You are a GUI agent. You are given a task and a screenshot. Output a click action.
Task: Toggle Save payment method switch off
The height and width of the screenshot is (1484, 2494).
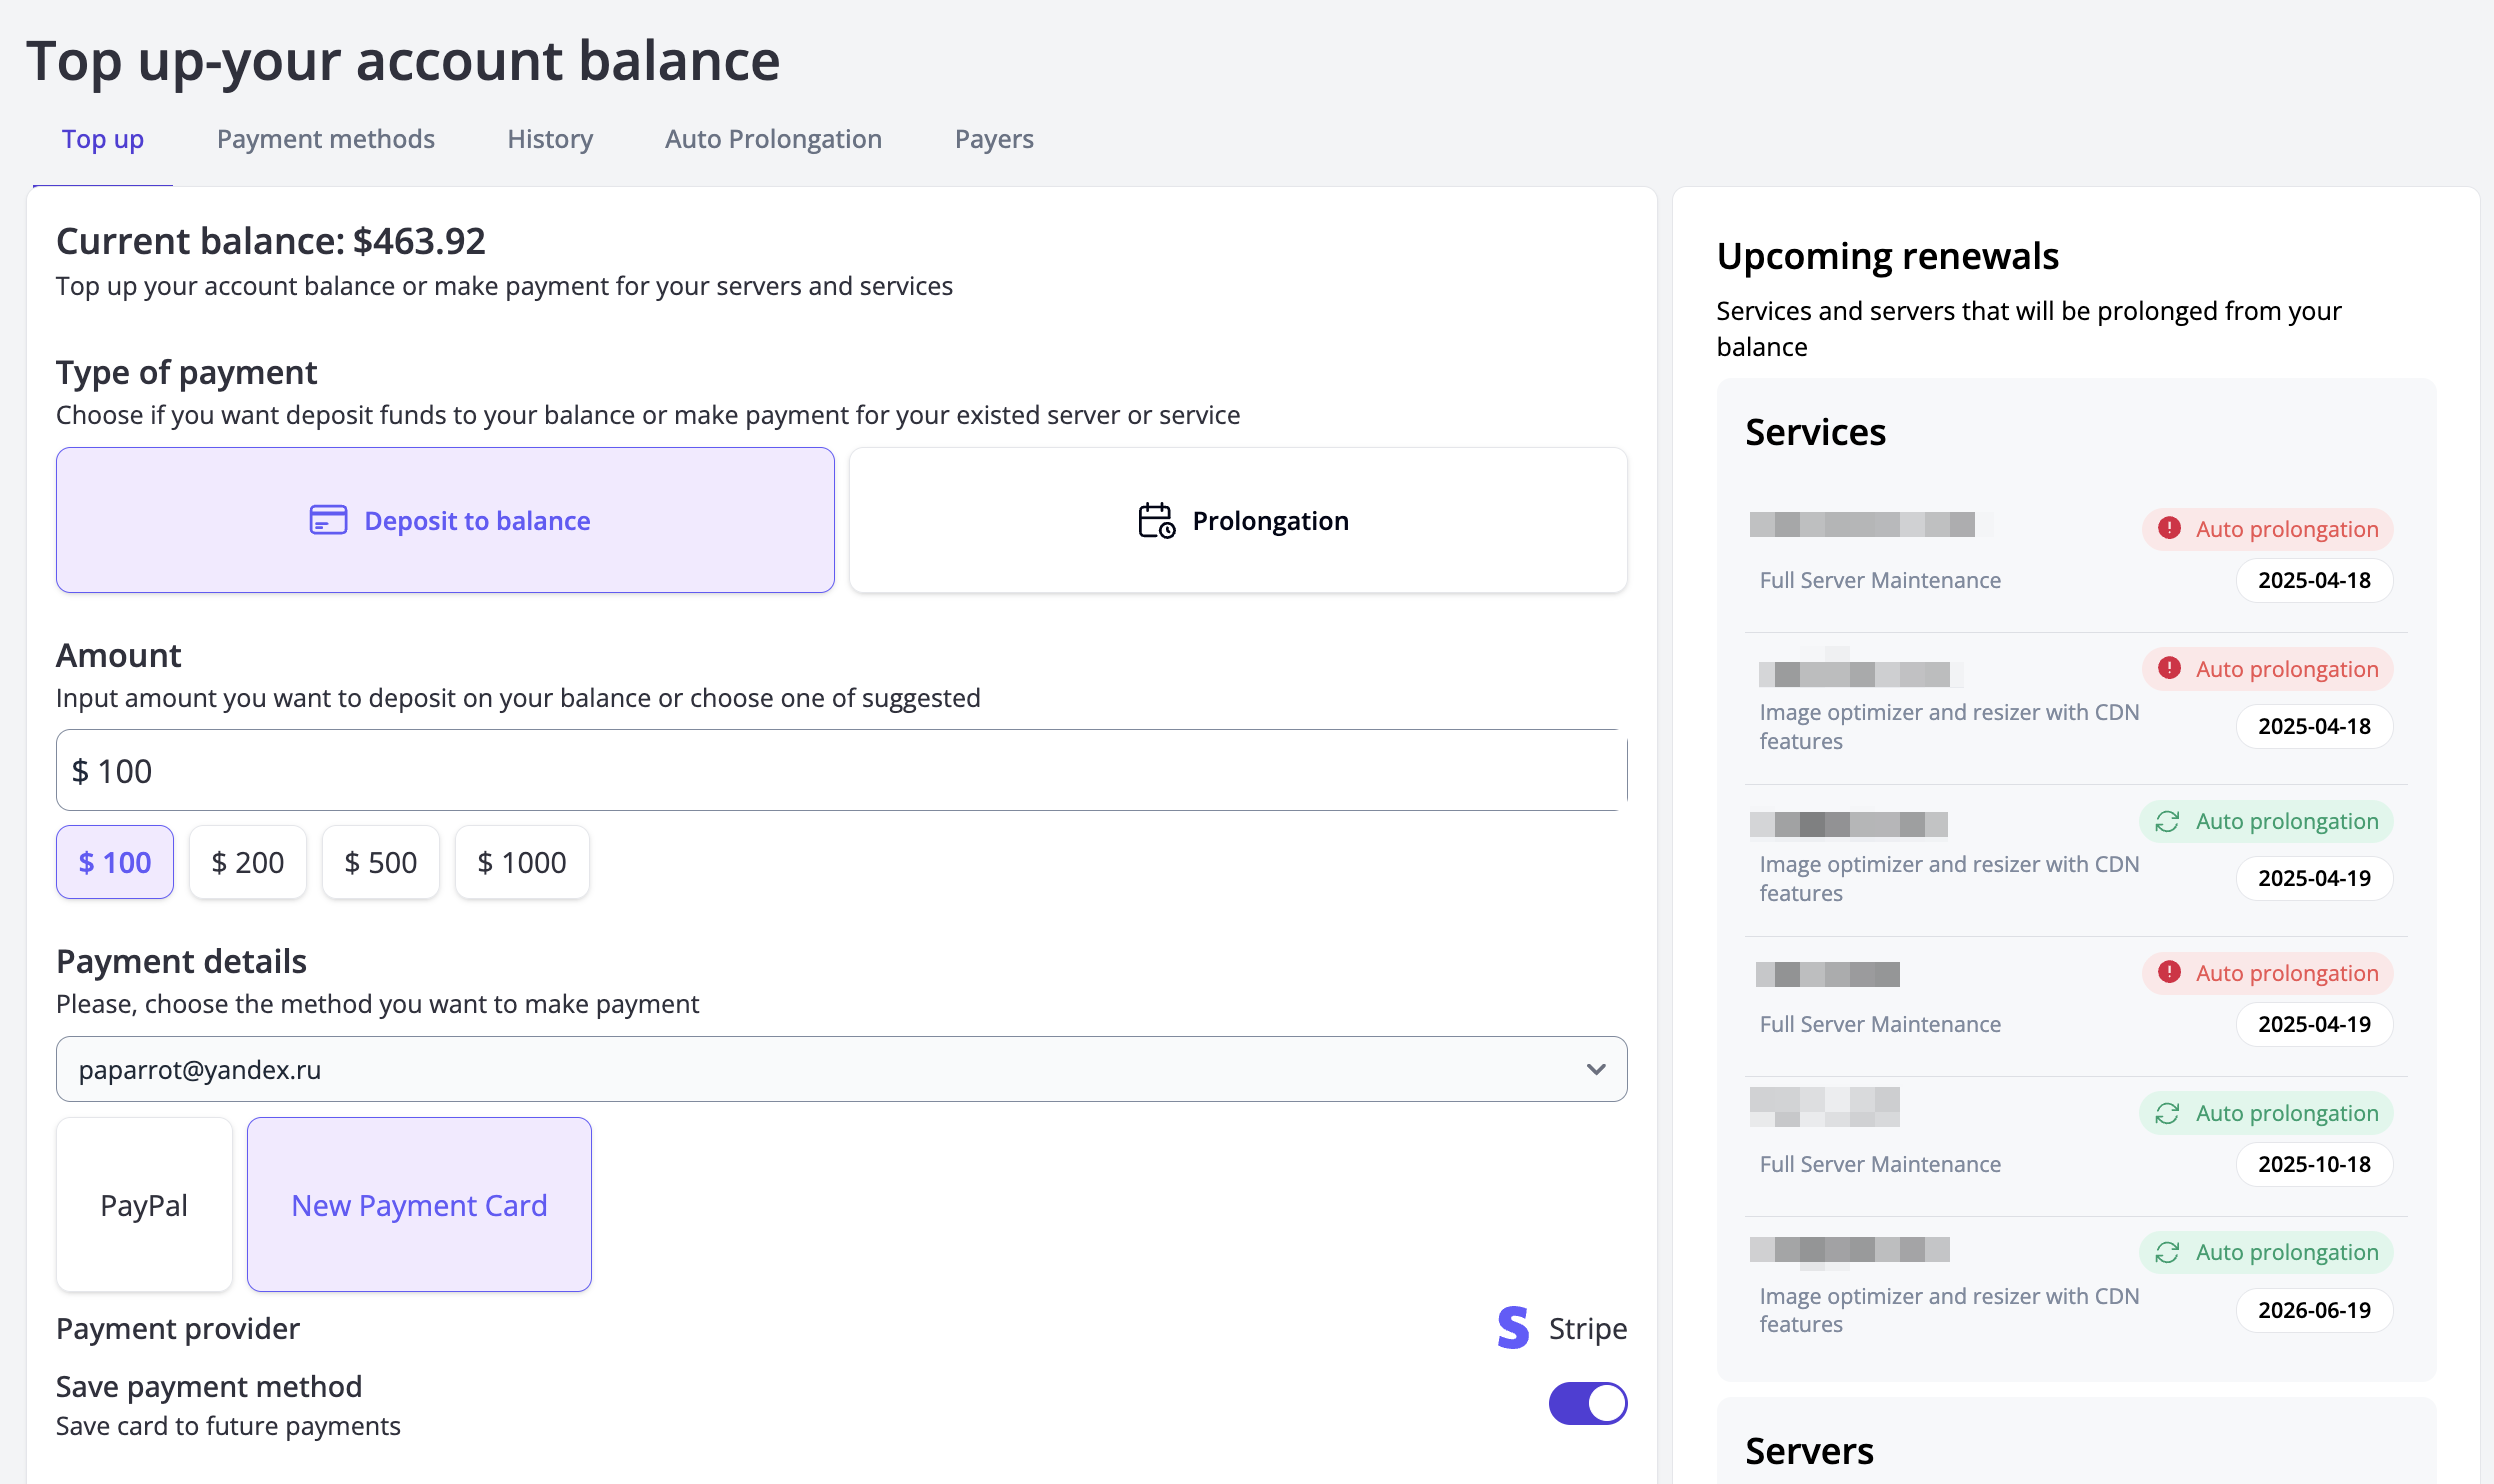tap(1587, 1403)
